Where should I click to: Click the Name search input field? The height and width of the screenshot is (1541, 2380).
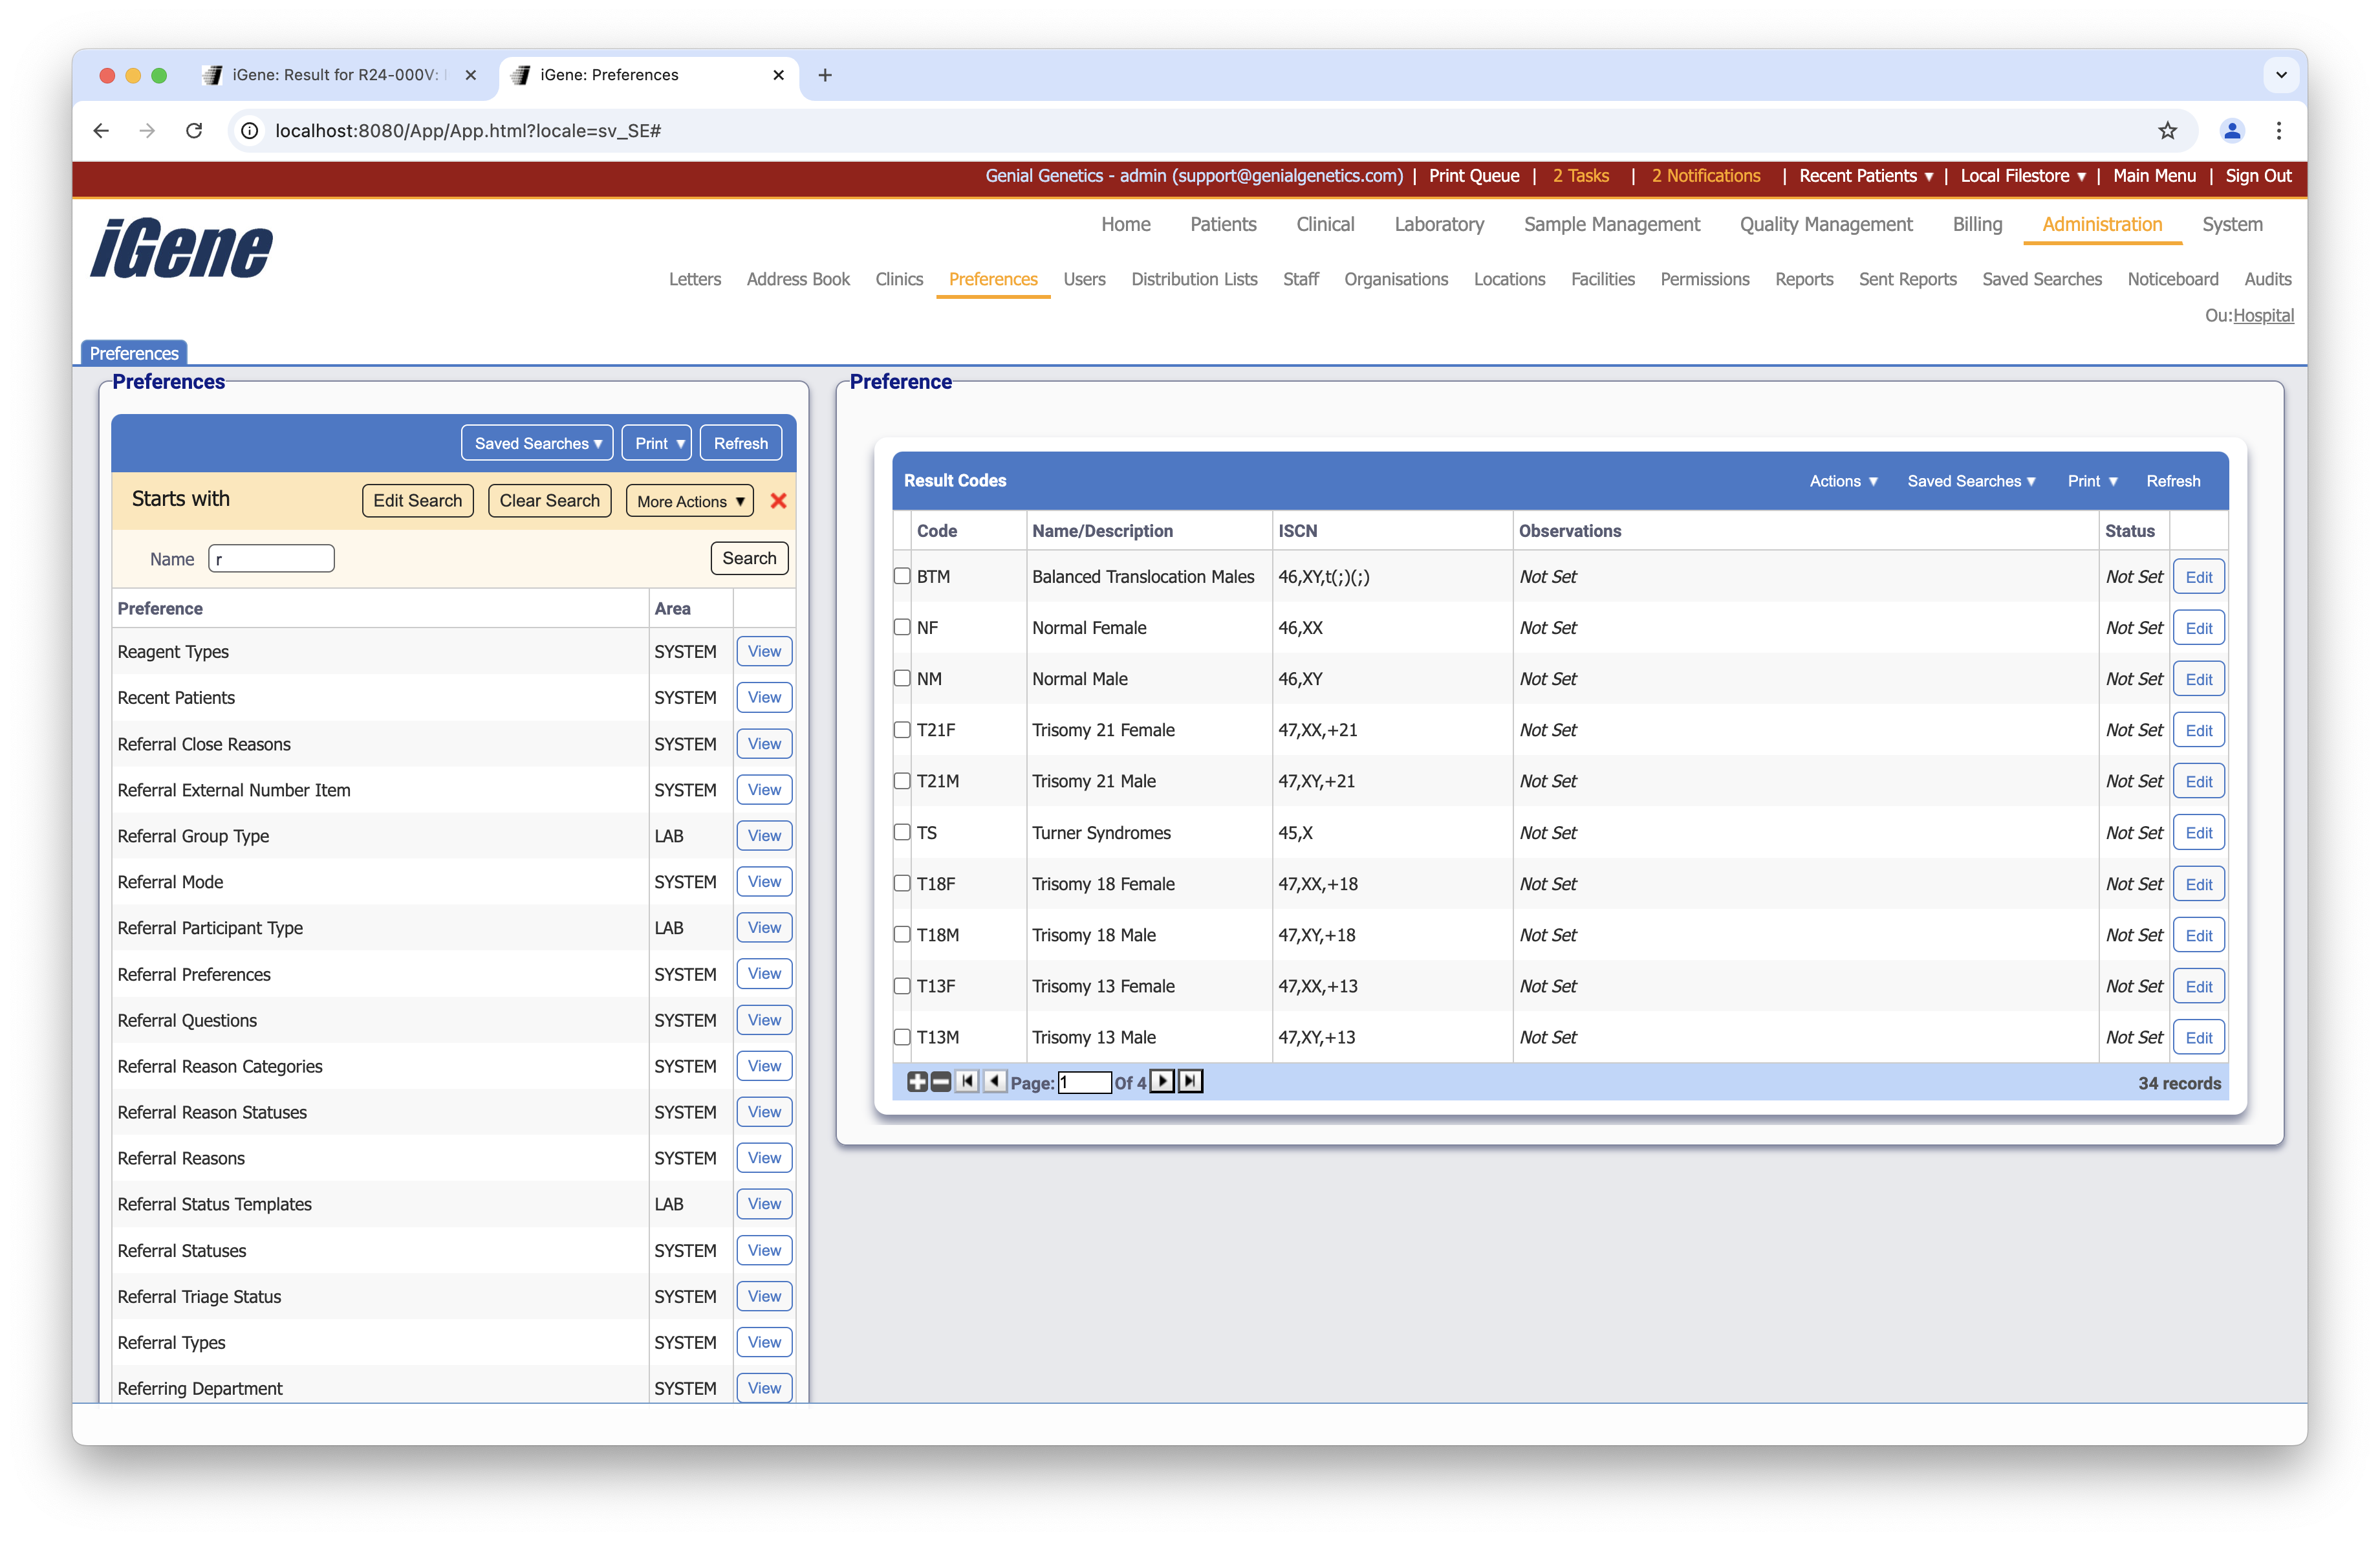(271, 559)
